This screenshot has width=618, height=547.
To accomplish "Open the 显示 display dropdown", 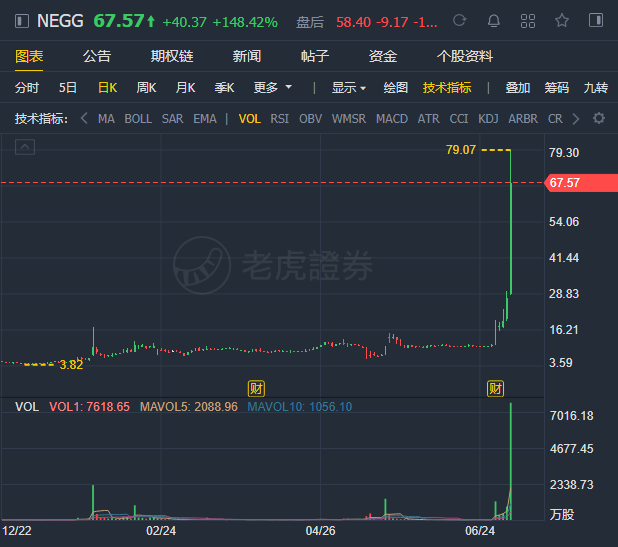I will 349,87.
